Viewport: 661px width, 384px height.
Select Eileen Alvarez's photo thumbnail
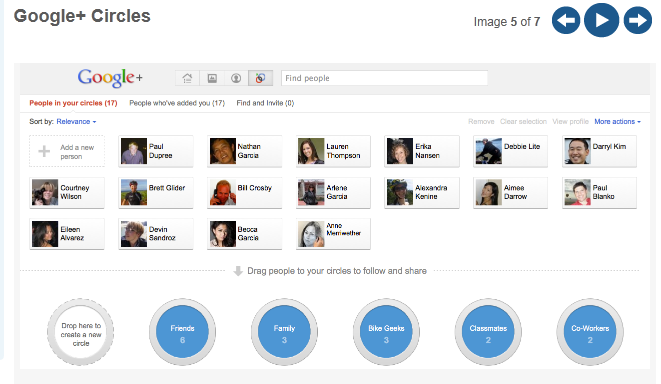coord(45,234)
